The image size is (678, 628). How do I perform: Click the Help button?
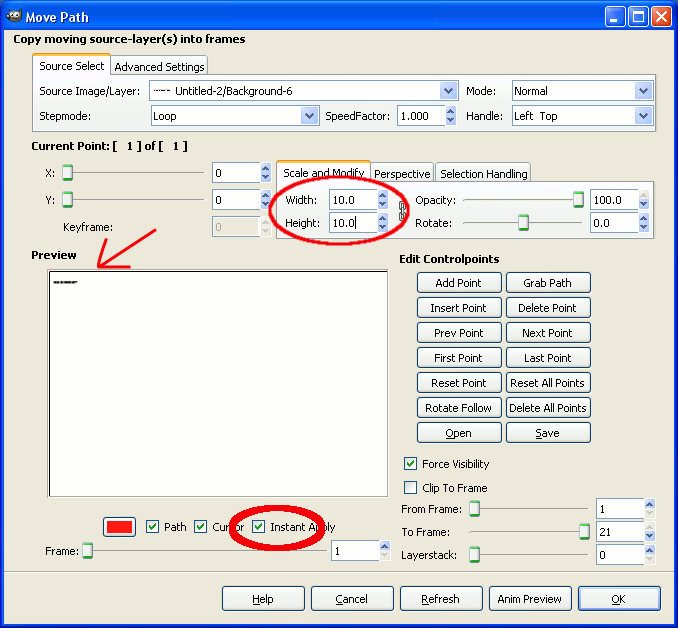coord(263,599)
